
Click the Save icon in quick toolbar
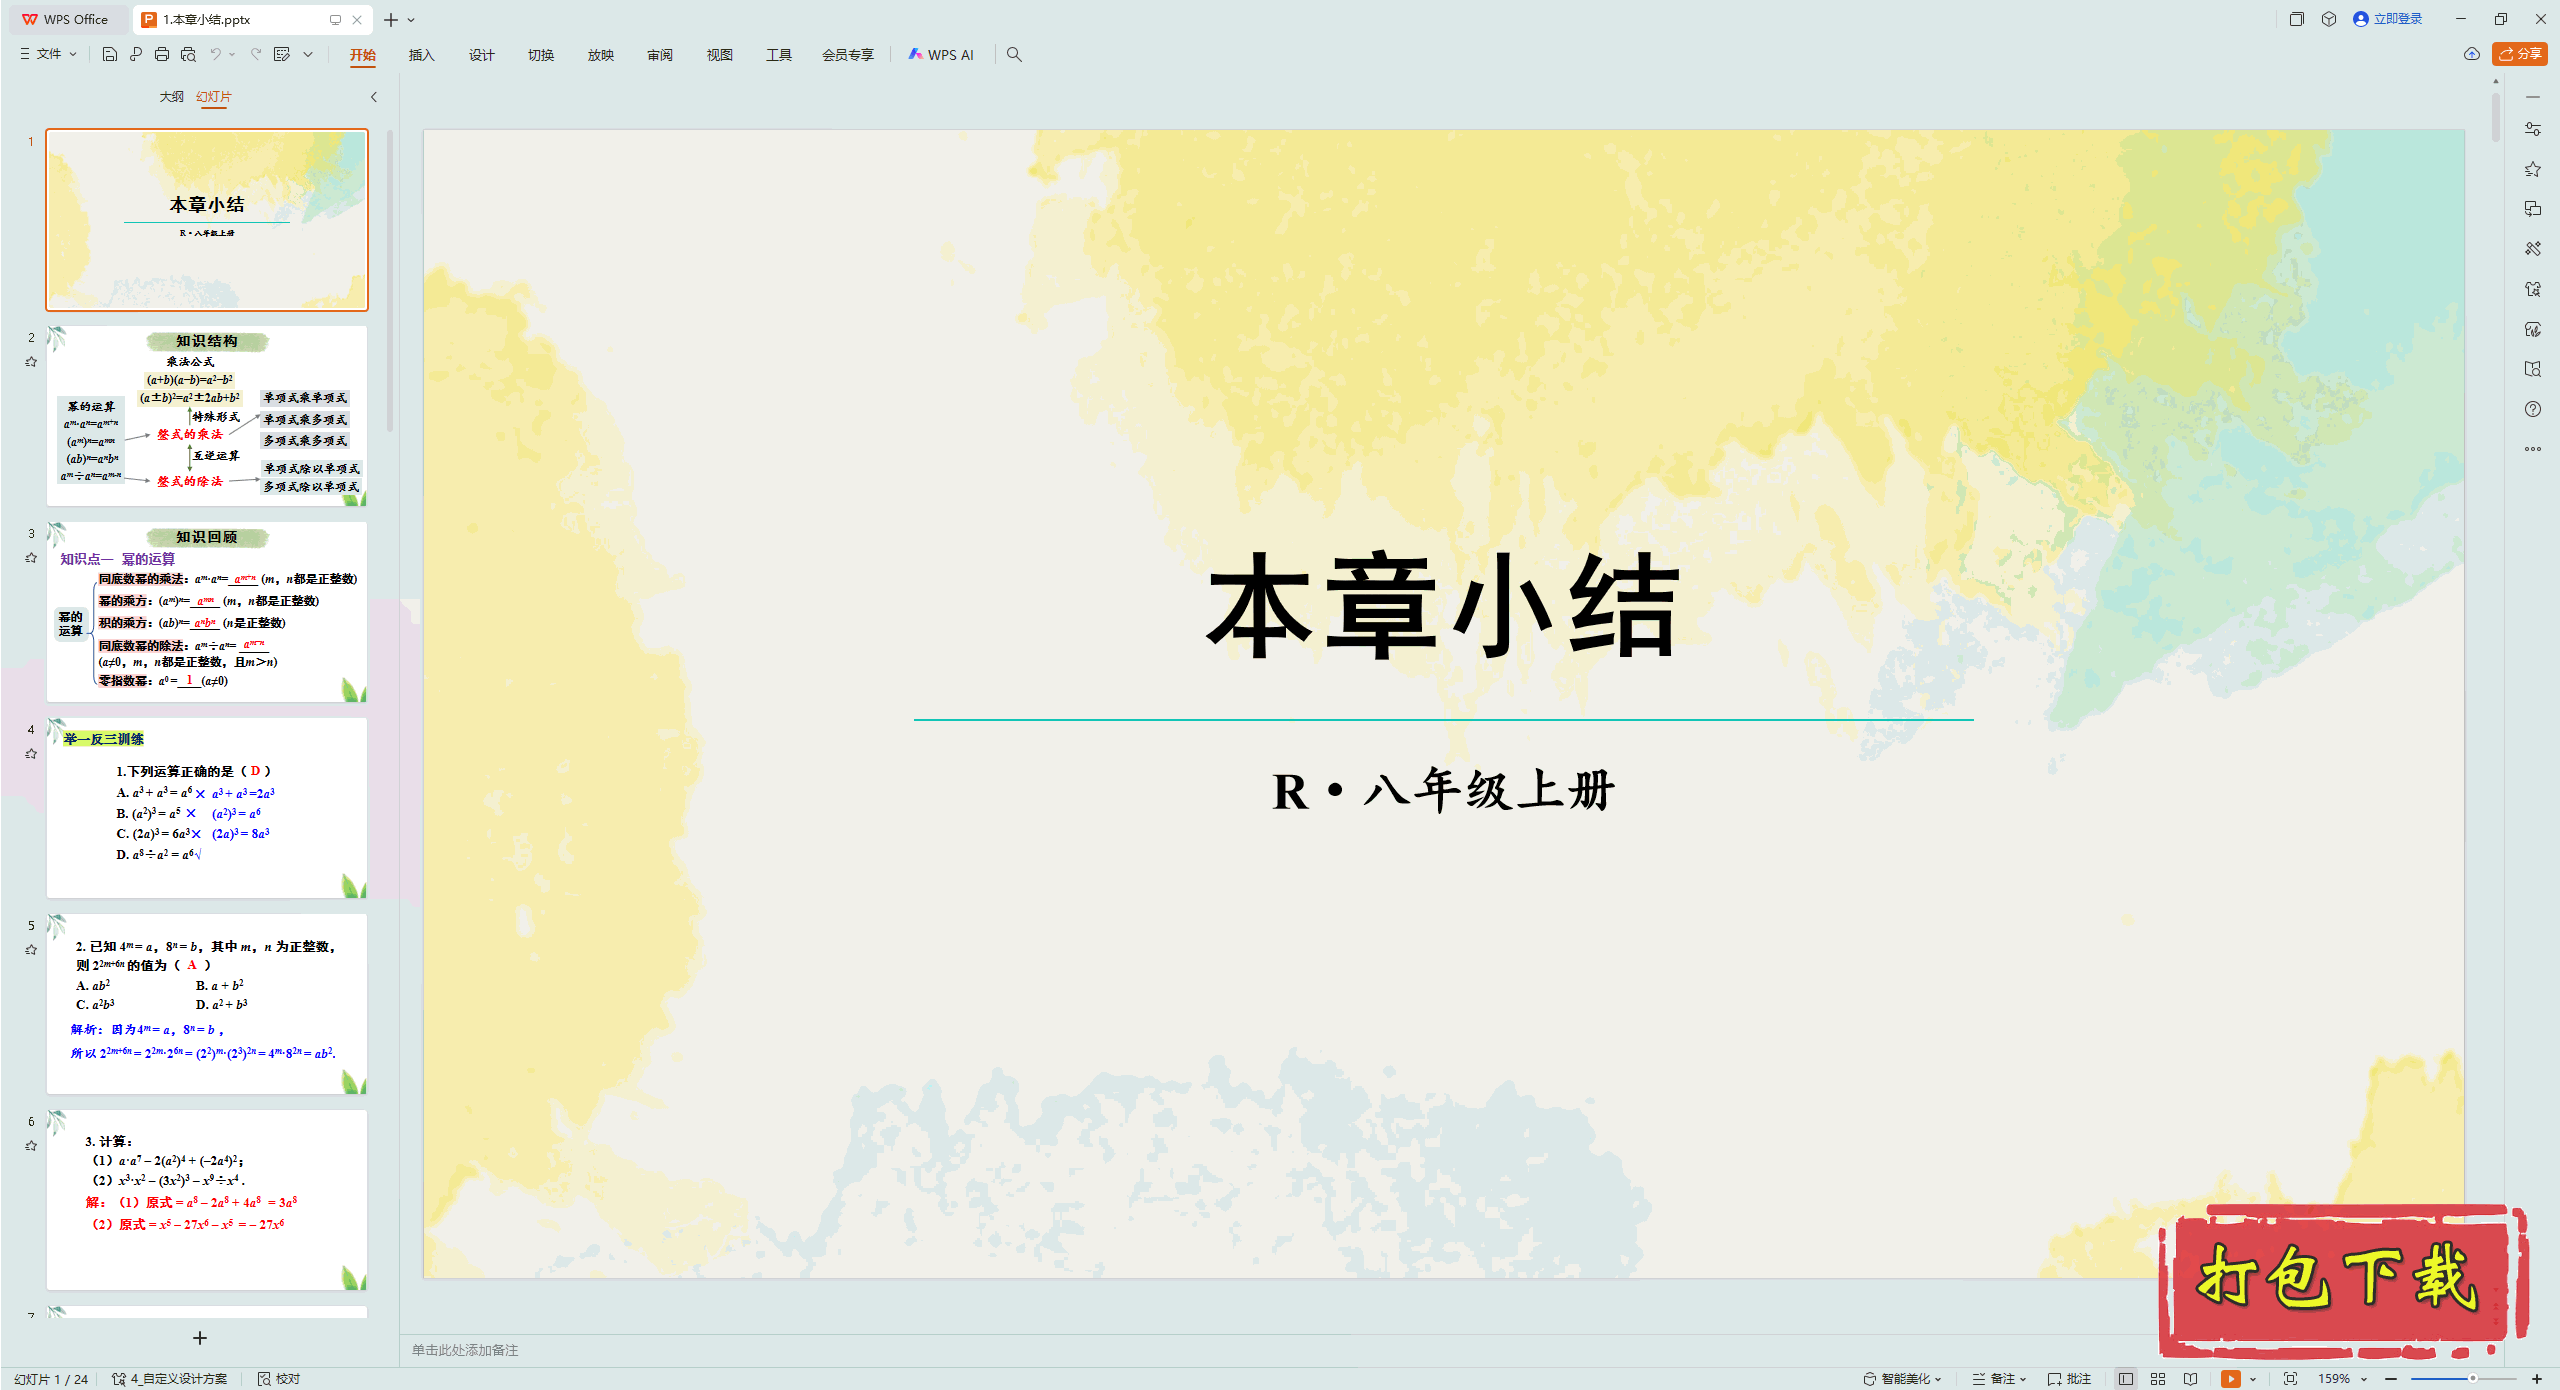(x=110, y=54)
